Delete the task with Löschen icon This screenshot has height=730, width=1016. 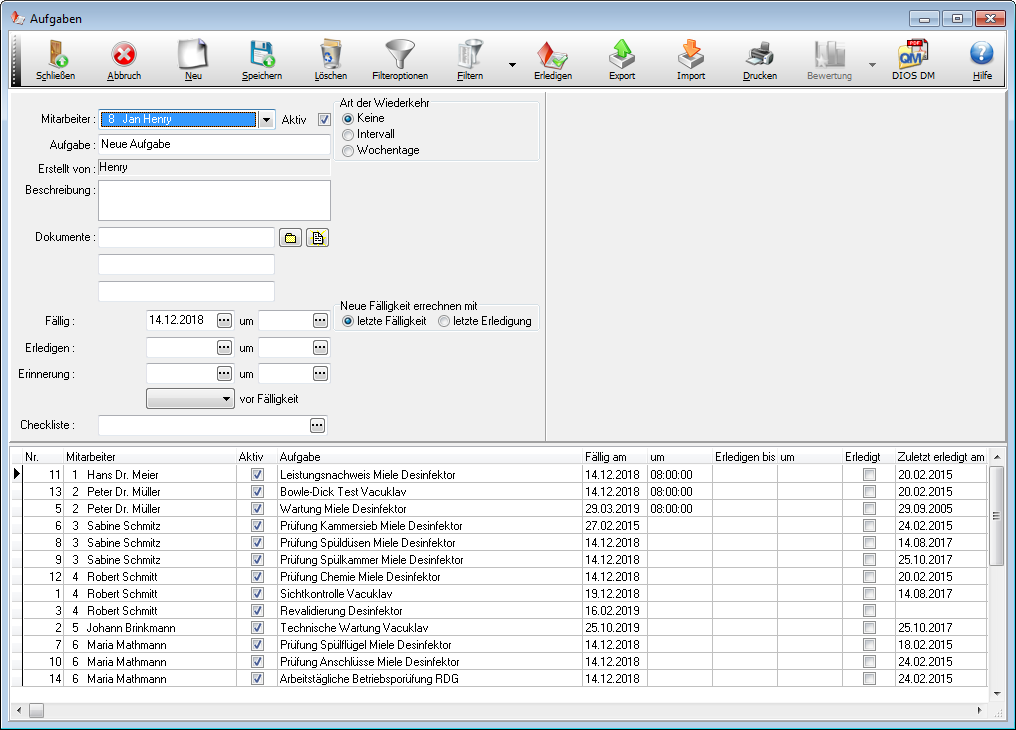click(x=330, y=55)
